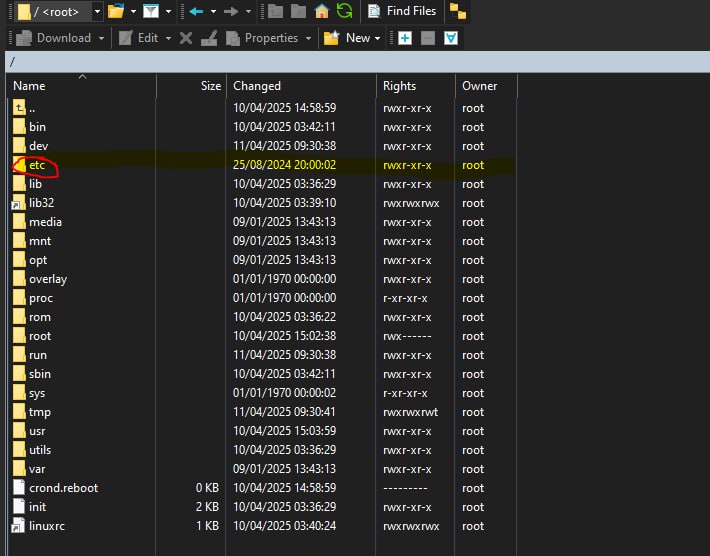Sort by the Name column header
This screenshot has height=556, width=710.
82,86
